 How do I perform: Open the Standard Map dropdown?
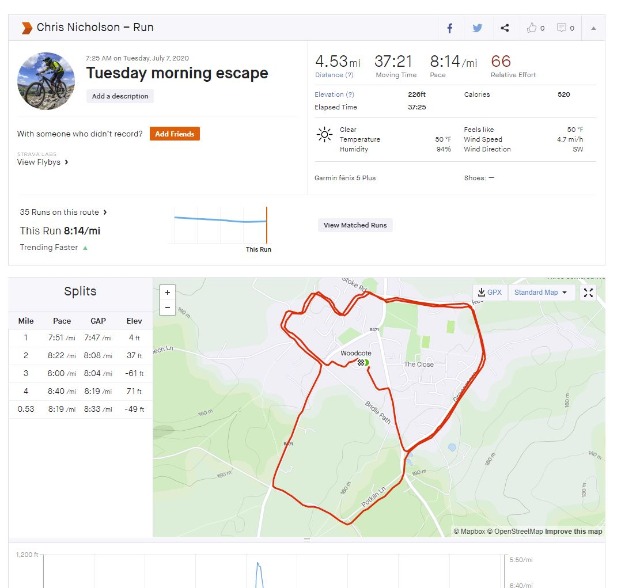click(x=541, y=293)
